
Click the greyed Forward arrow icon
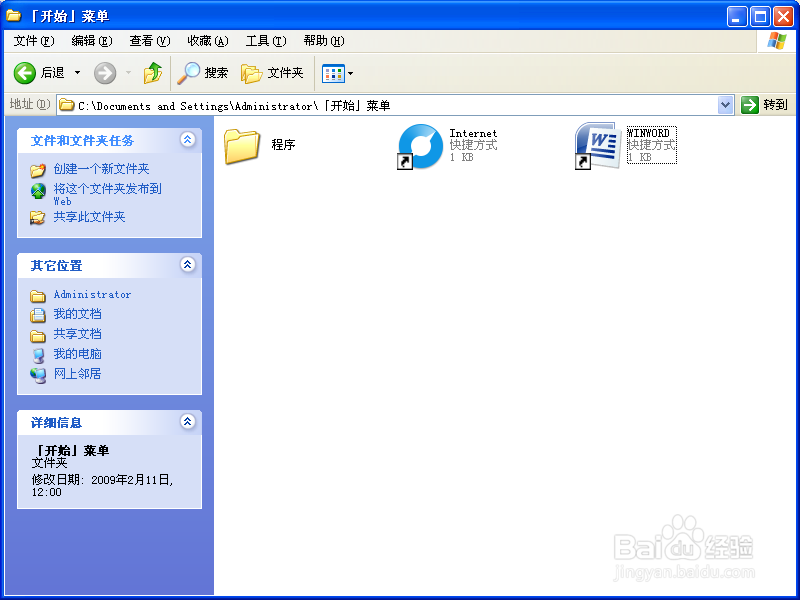click(105, 73)
